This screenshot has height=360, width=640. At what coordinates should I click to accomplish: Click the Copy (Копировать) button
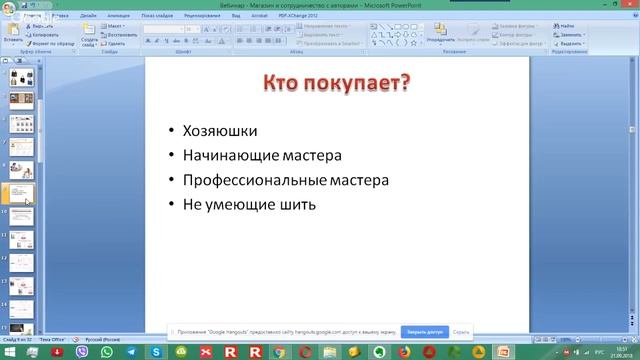coord(42,35)
